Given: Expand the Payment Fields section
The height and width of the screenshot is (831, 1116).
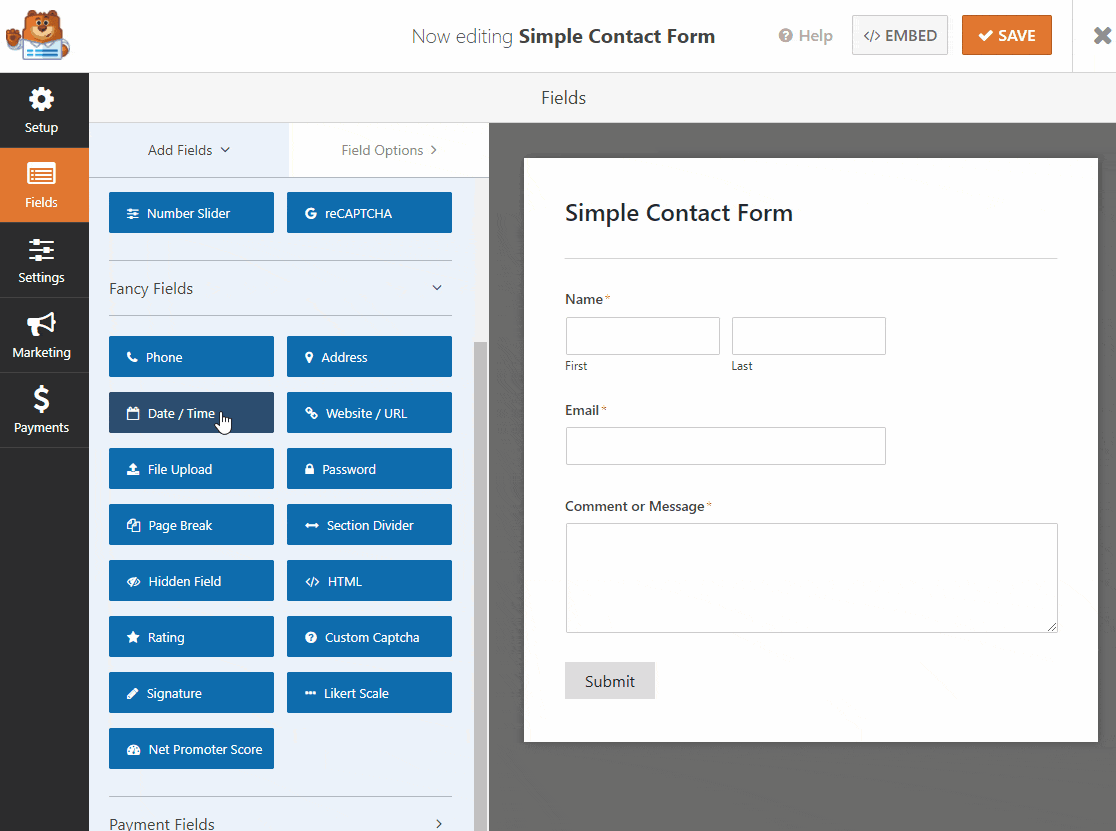Looking at the screenshot, I should click(280, 823).
